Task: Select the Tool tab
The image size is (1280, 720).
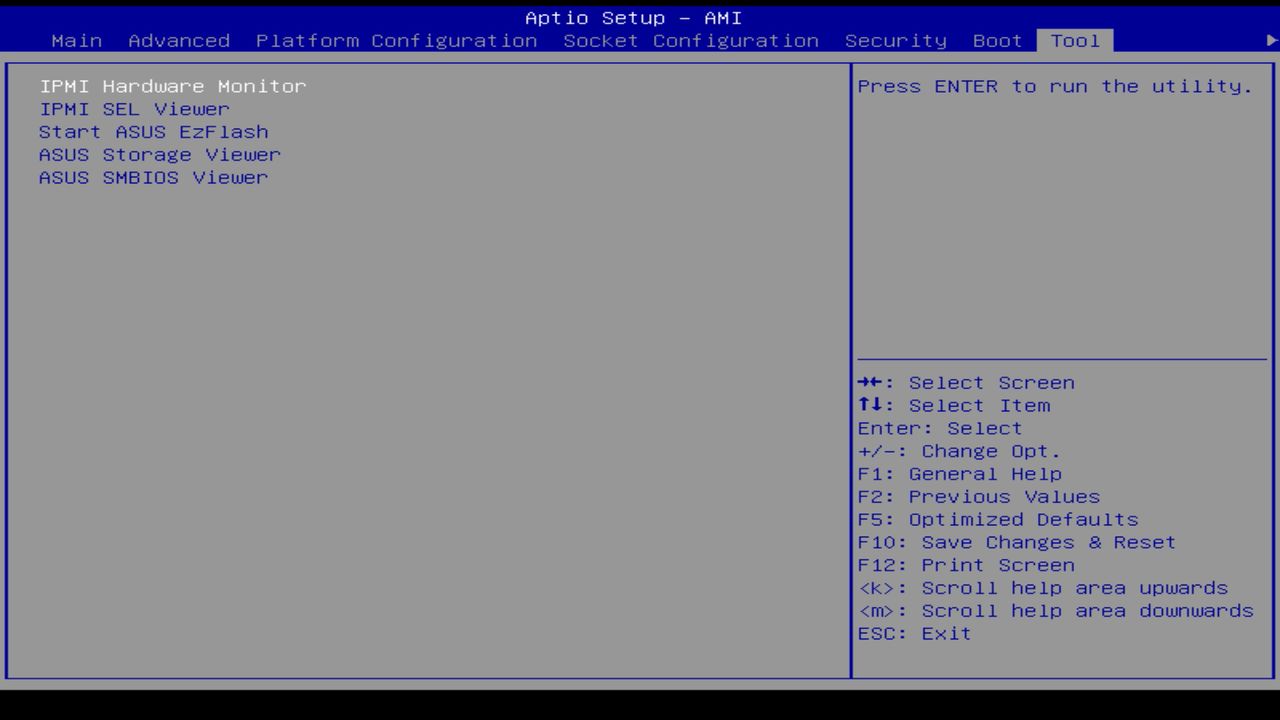Action: coord(1075,41)
